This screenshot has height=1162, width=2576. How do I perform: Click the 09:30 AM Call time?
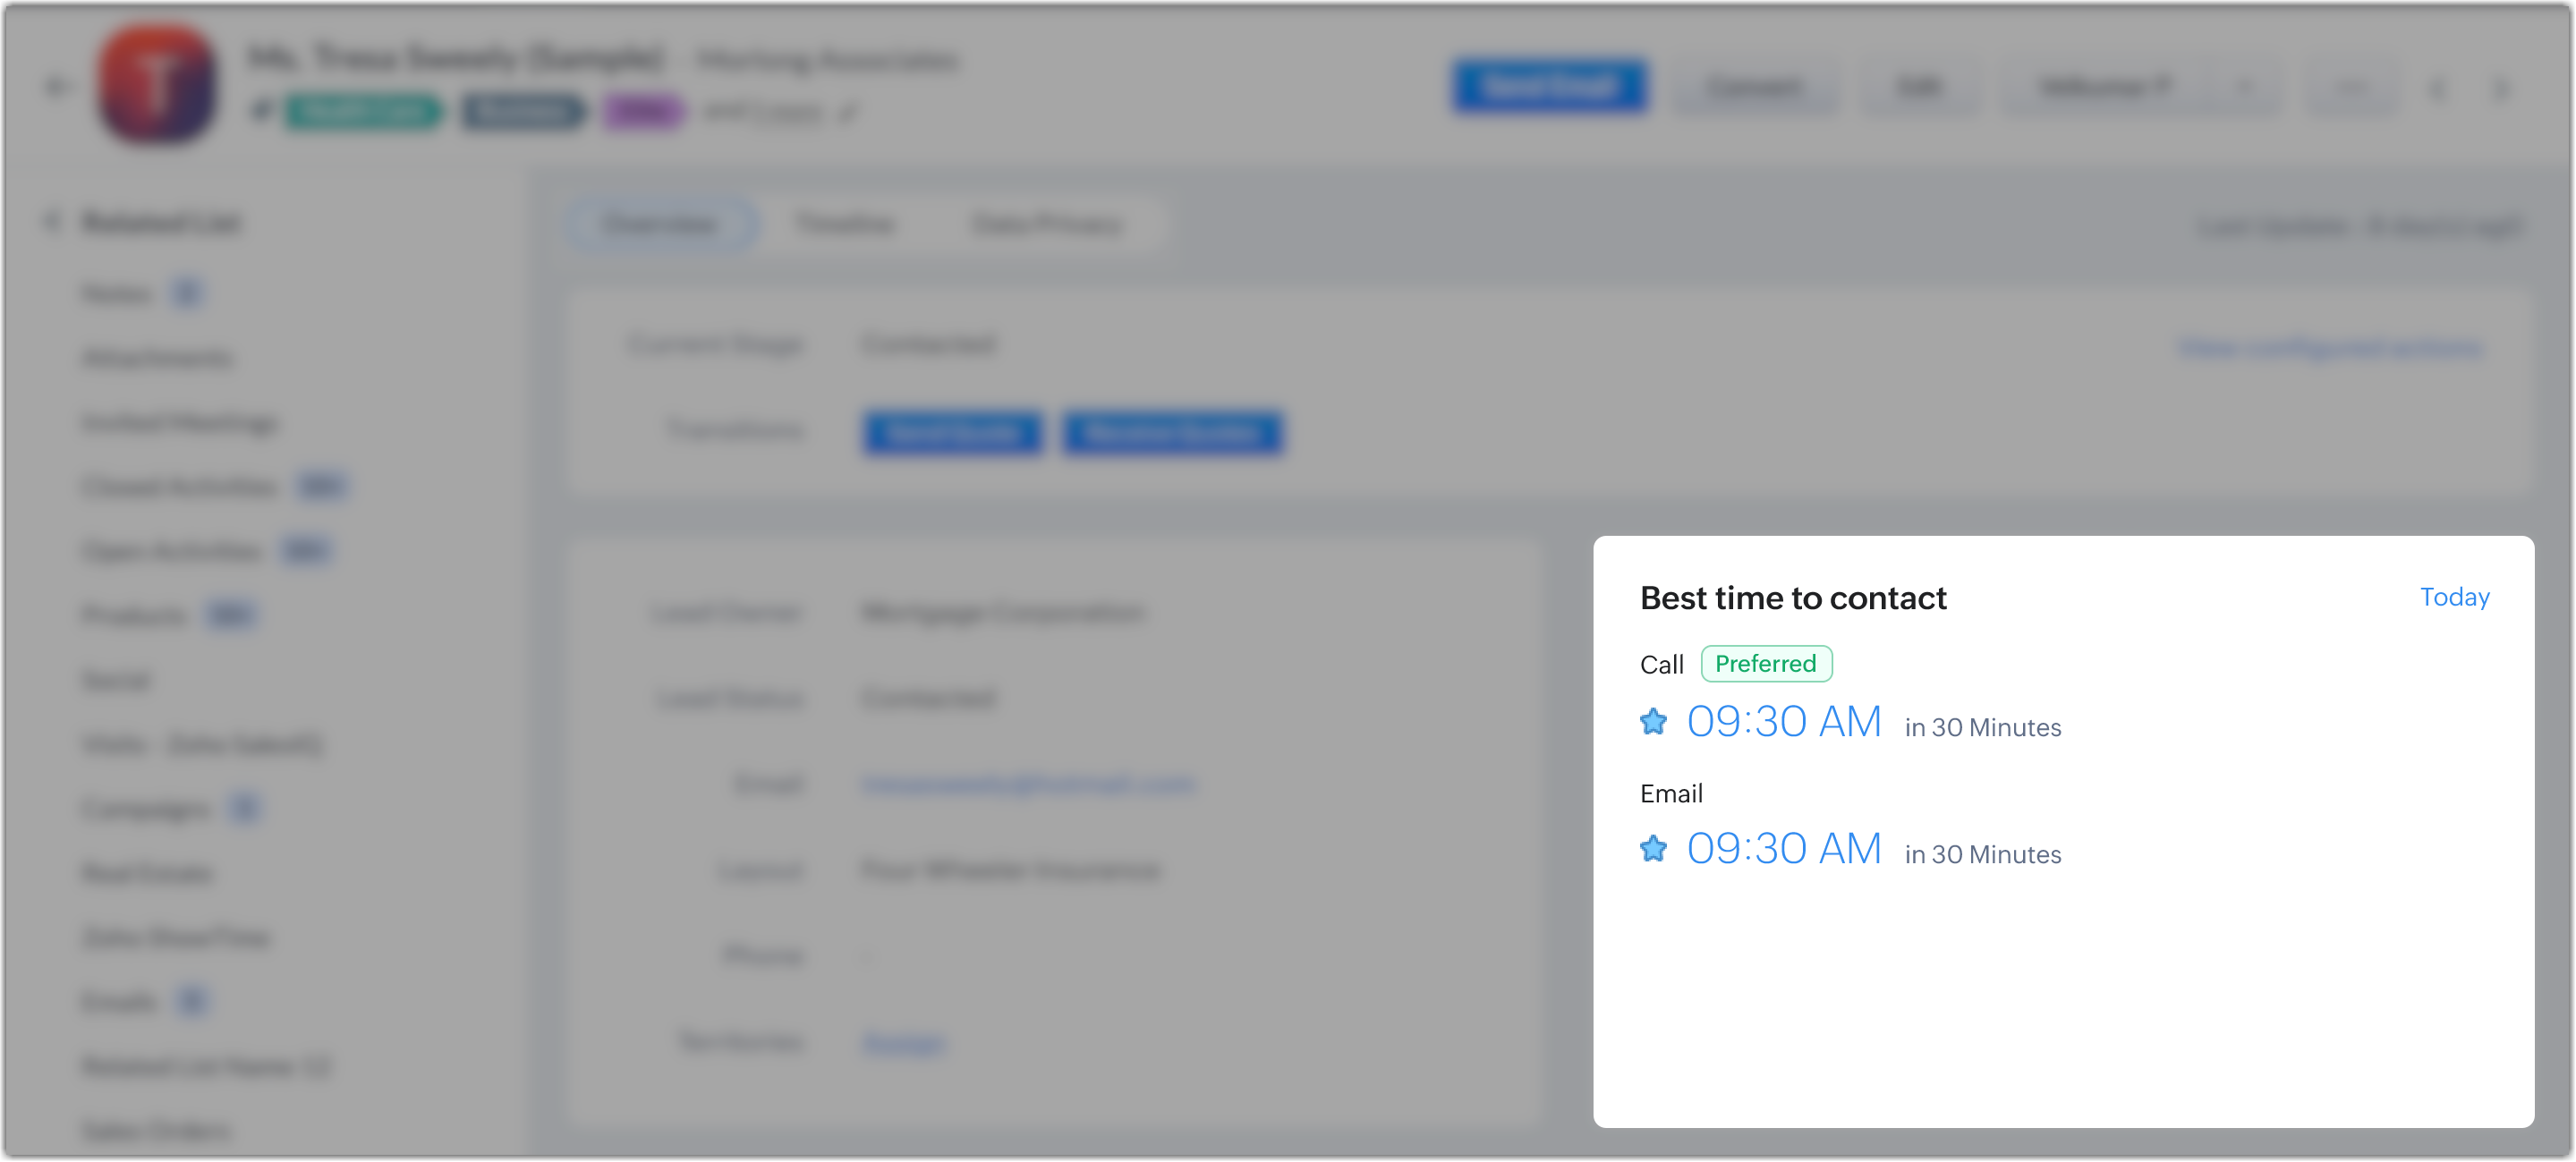(x=1784, y=722)
